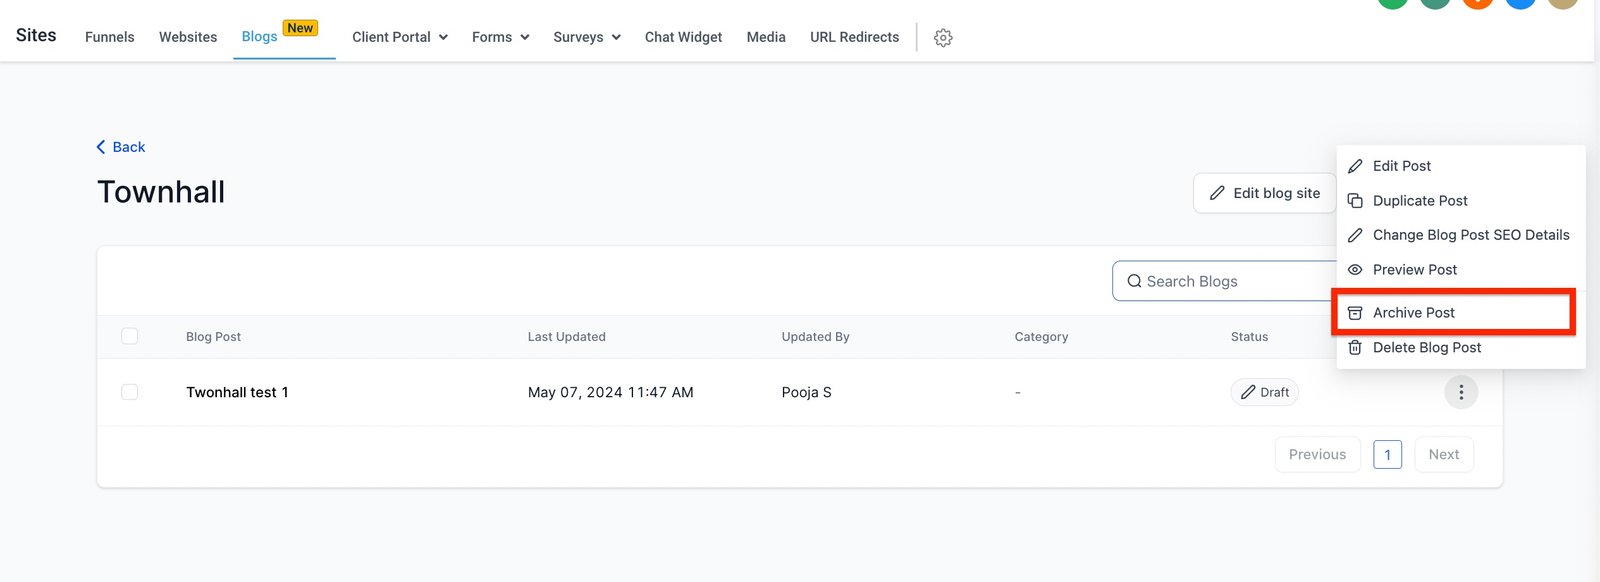Click the magnifier icon in Search Blogs

tap(1134, 281)
